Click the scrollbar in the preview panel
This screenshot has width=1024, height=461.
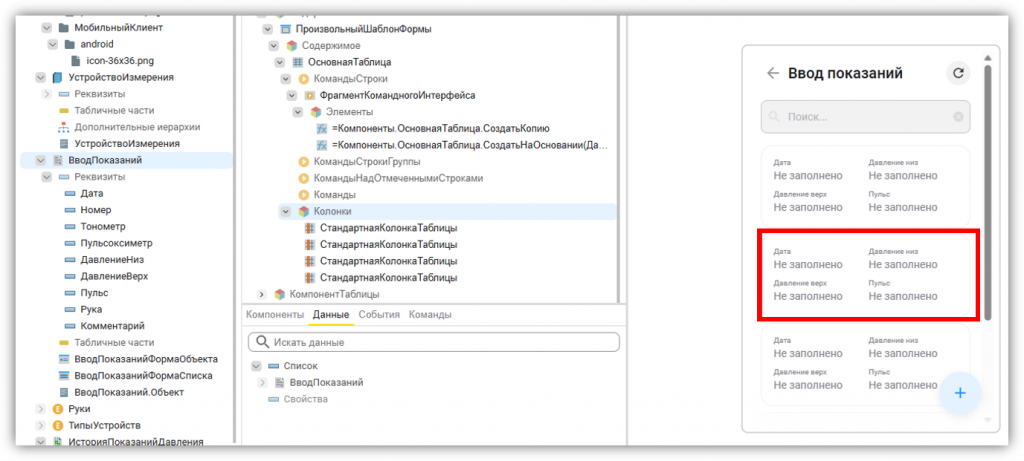click(987, 193)
